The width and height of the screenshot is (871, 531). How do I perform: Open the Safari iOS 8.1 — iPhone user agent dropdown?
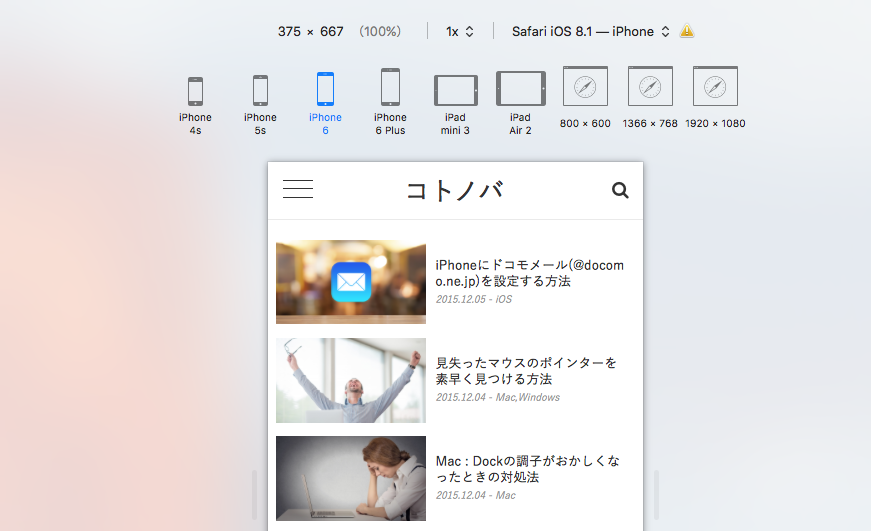(590, 32)
